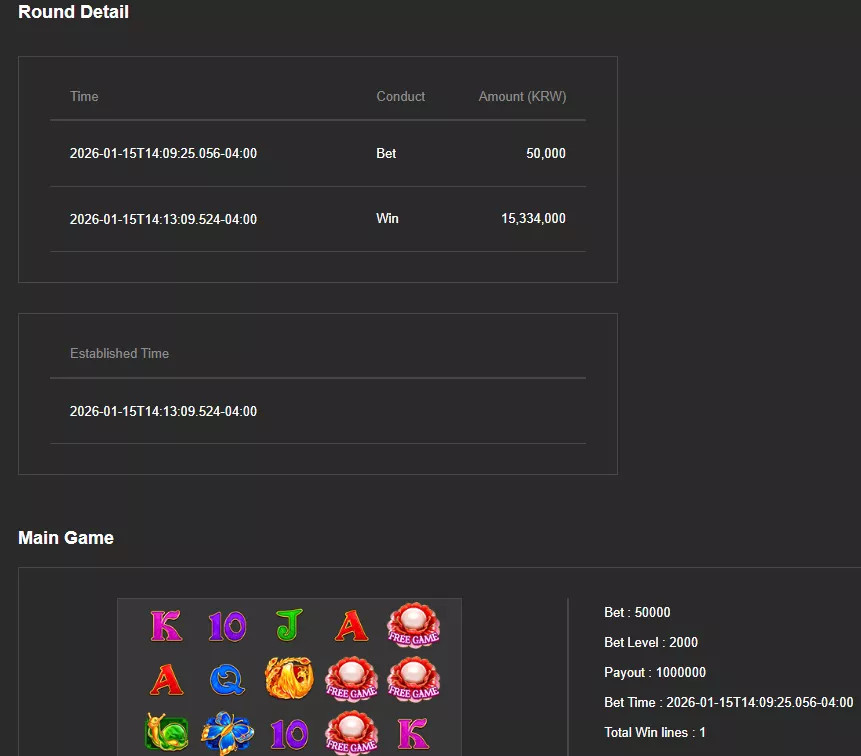
Task: Click the Main Game heading
Action: point(66,537)
